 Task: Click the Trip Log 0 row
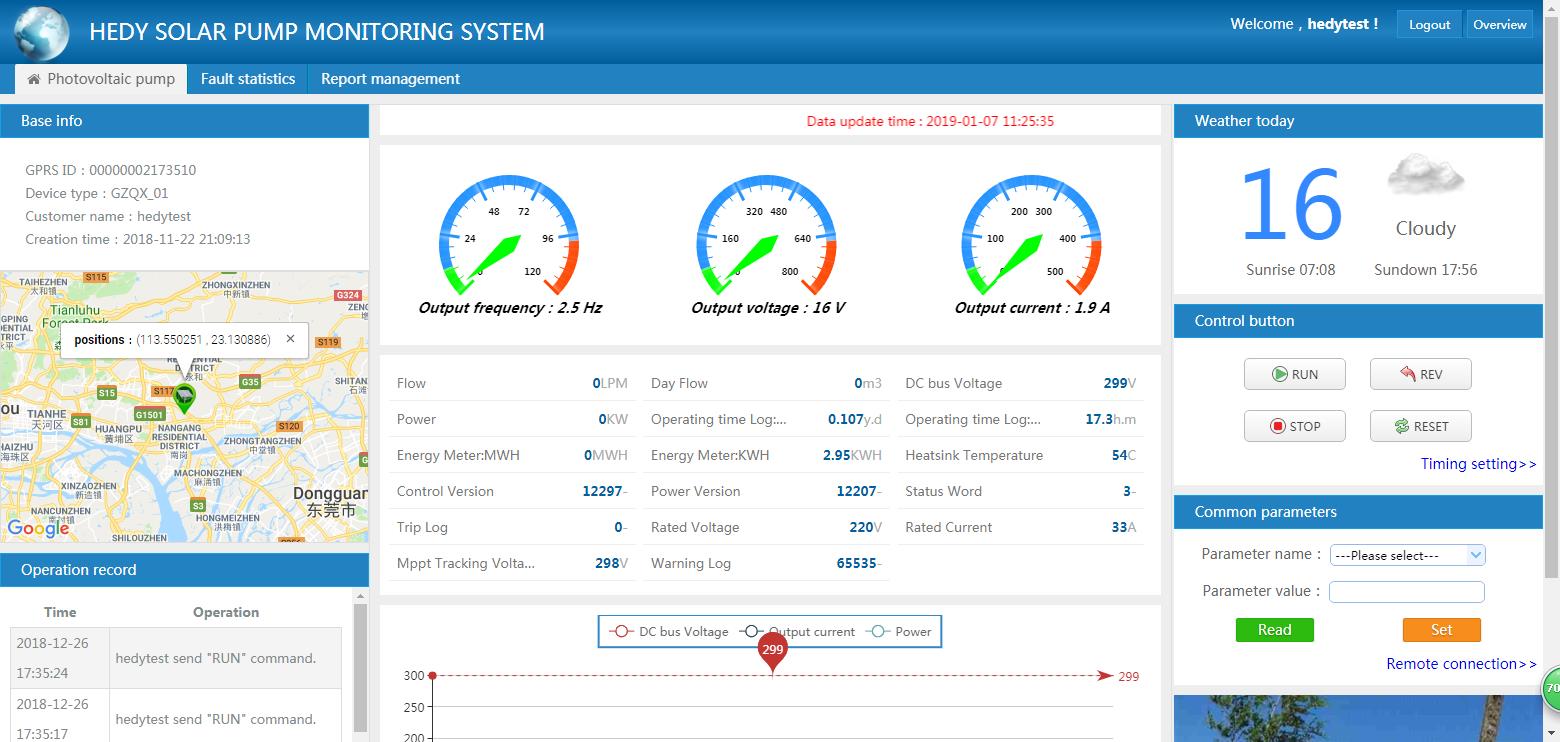[x=512, y=527]
